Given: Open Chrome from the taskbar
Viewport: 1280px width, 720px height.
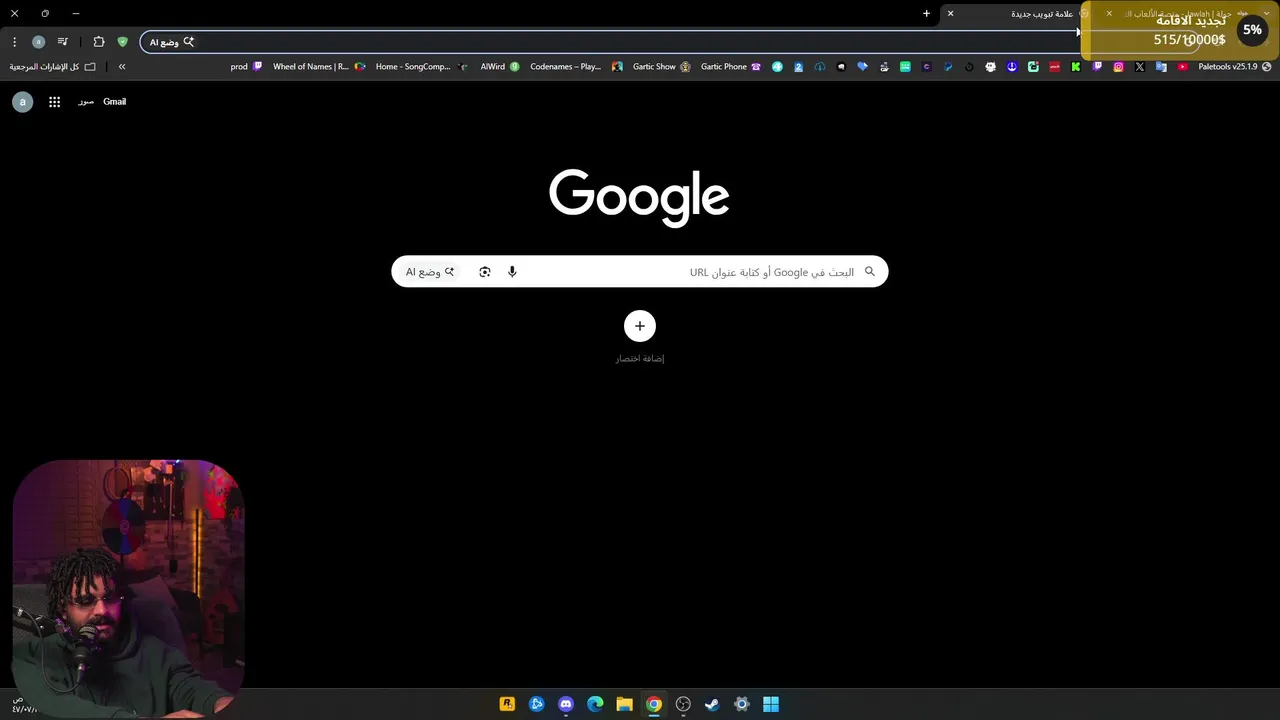Looking at the screenshot, I should [x=654, y=704].
